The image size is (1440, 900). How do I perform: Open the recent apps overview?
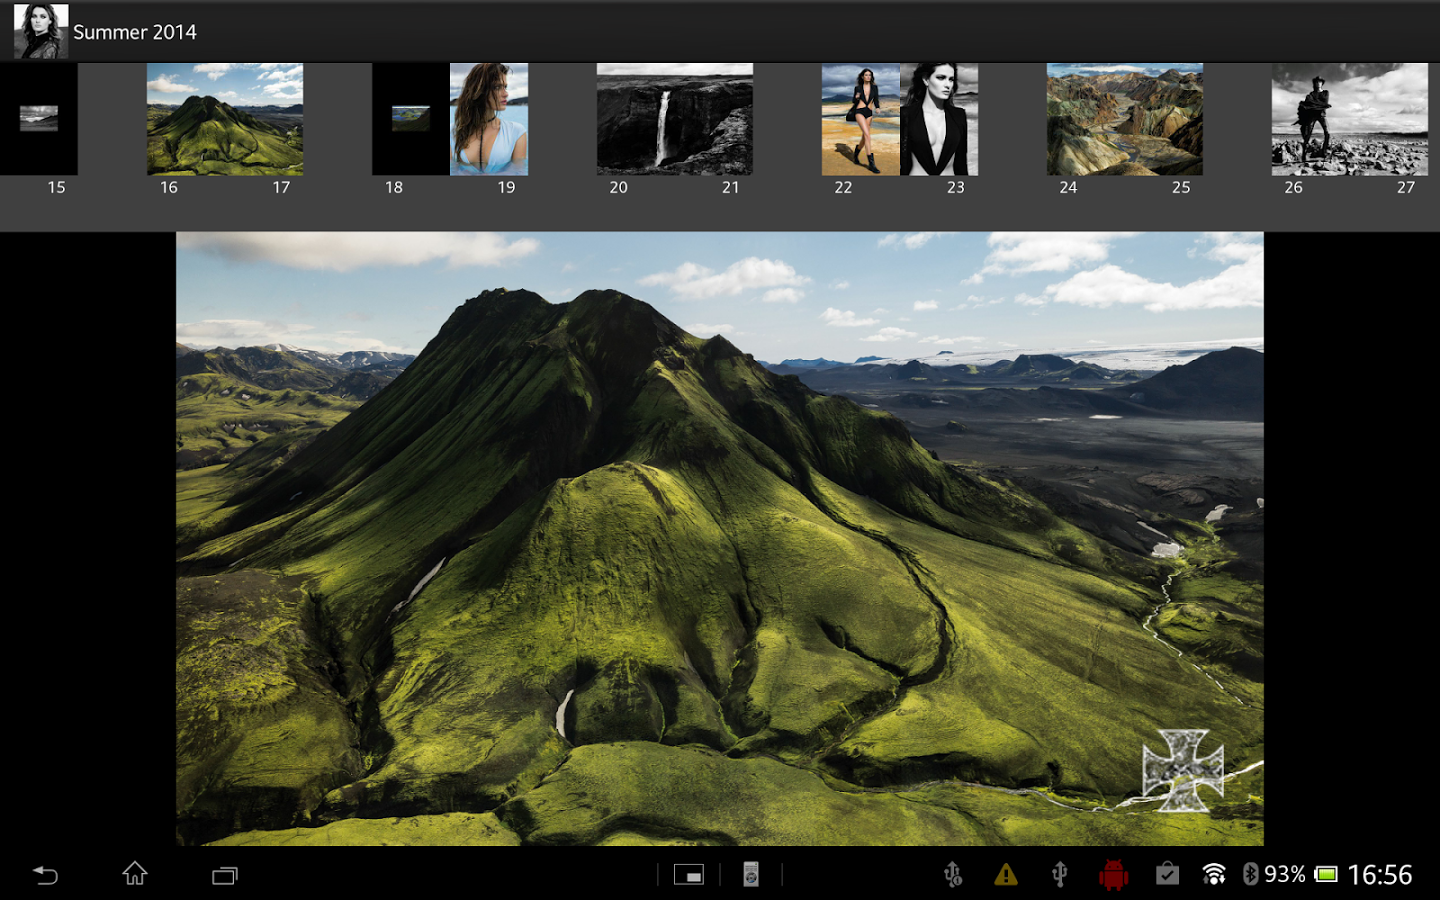click(225, 875)
